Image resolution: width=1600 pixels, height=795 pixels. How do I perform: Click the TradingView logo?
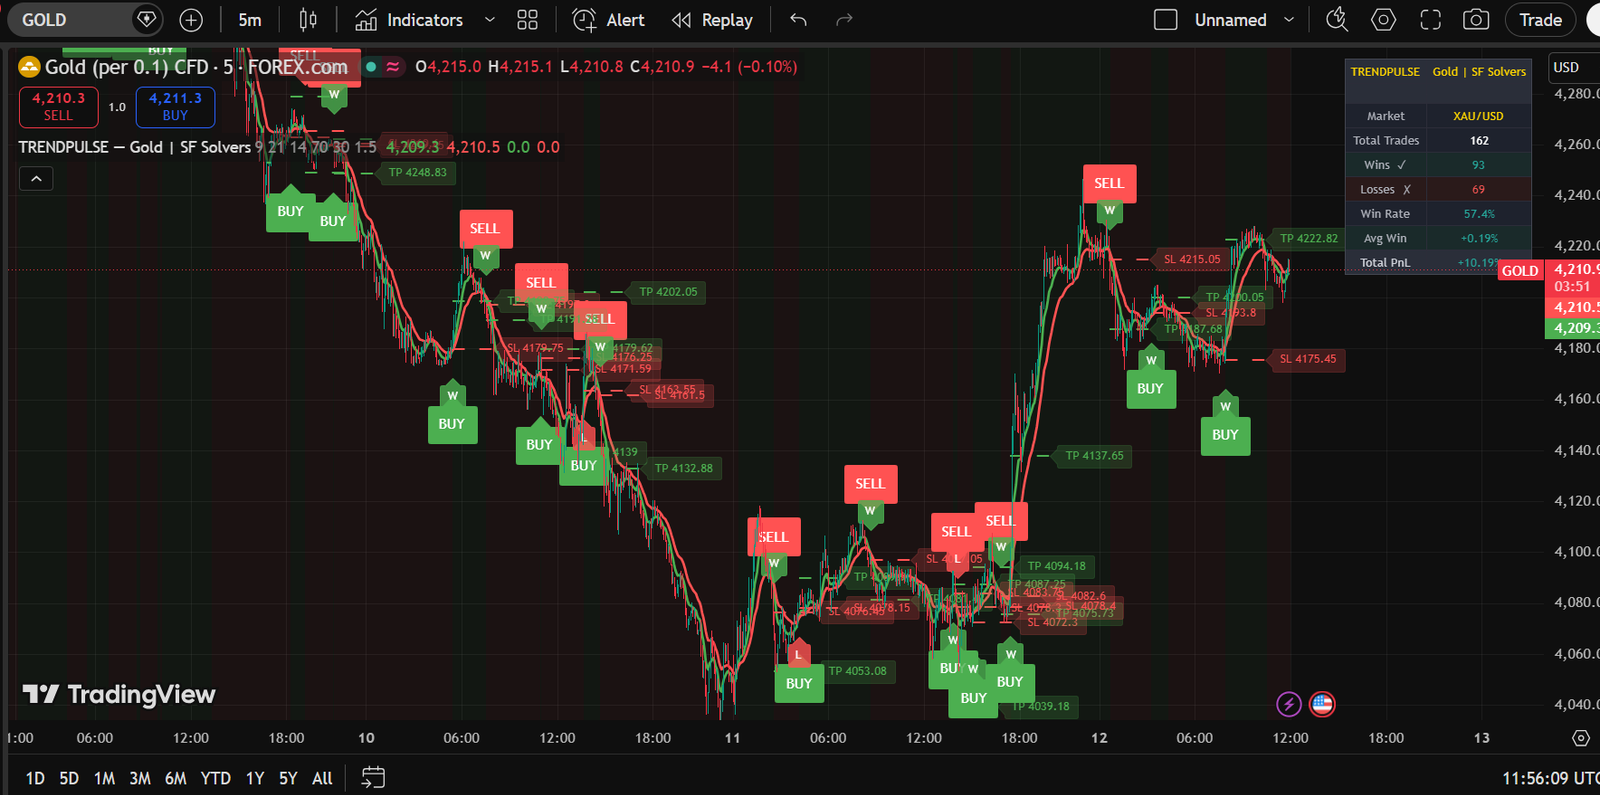click(119, 694)
